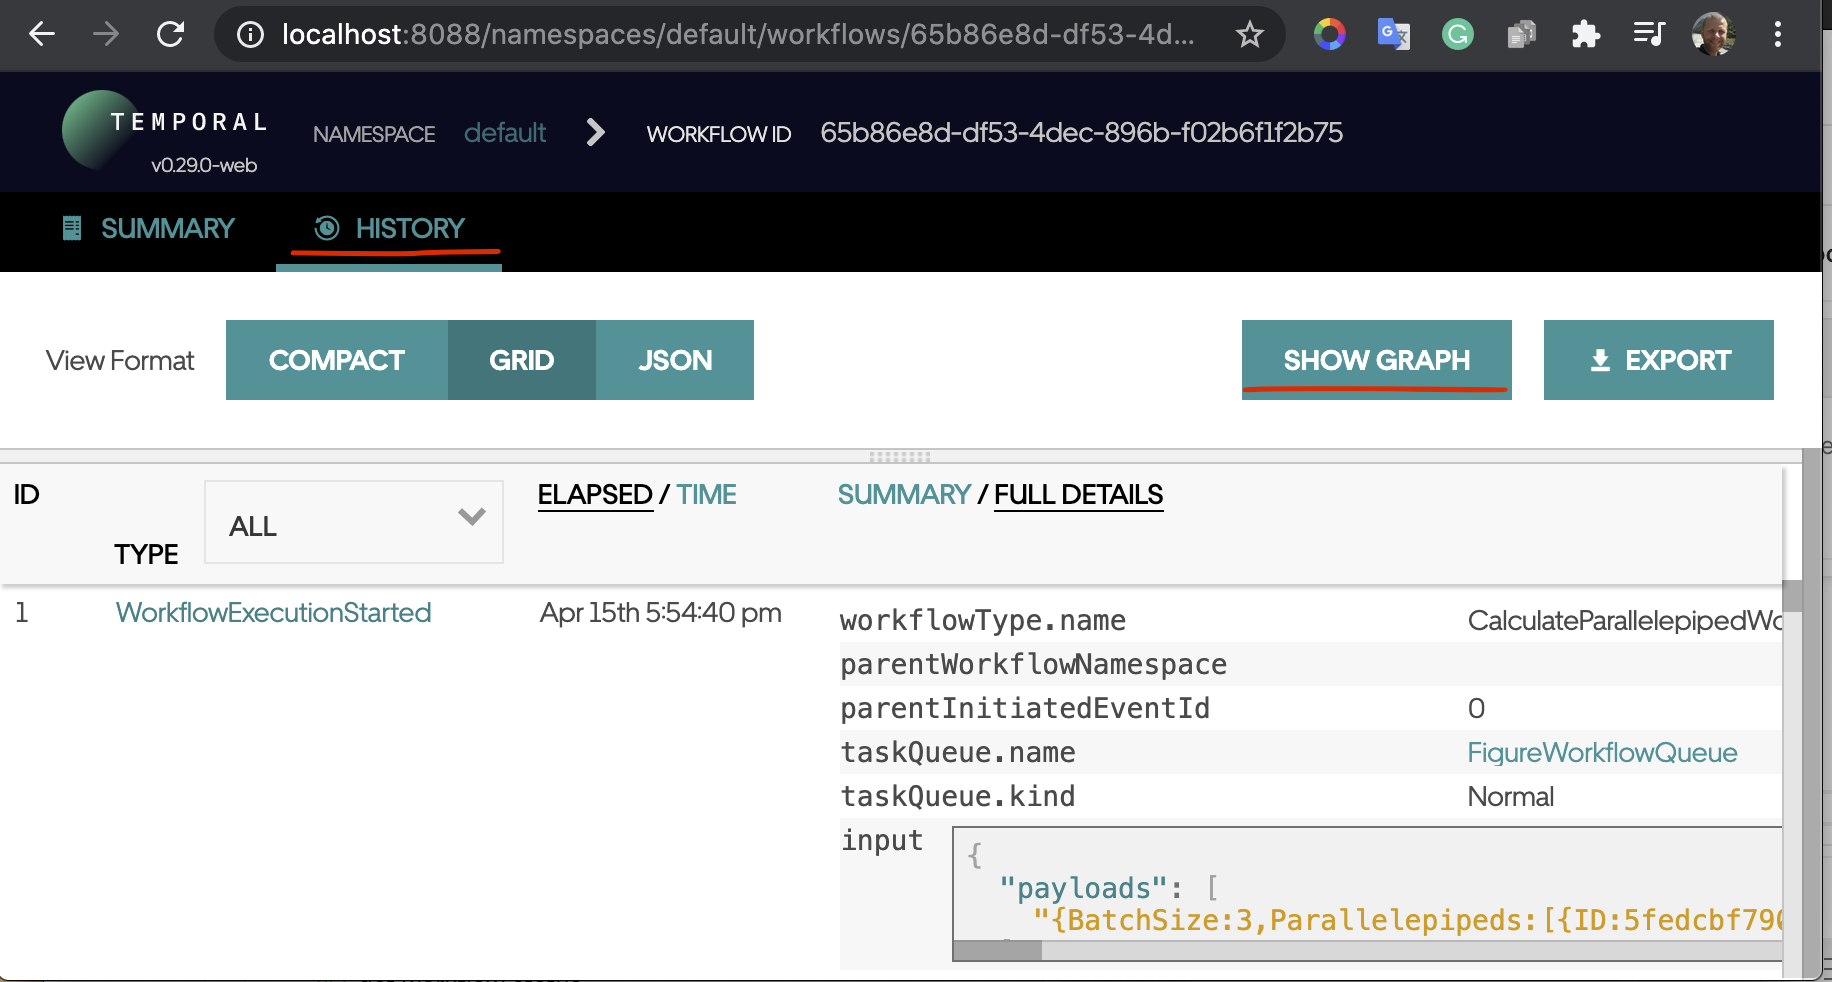Switch view format to Compact
The width and height of the screenshot is (1832, 982).
[337, 360]
